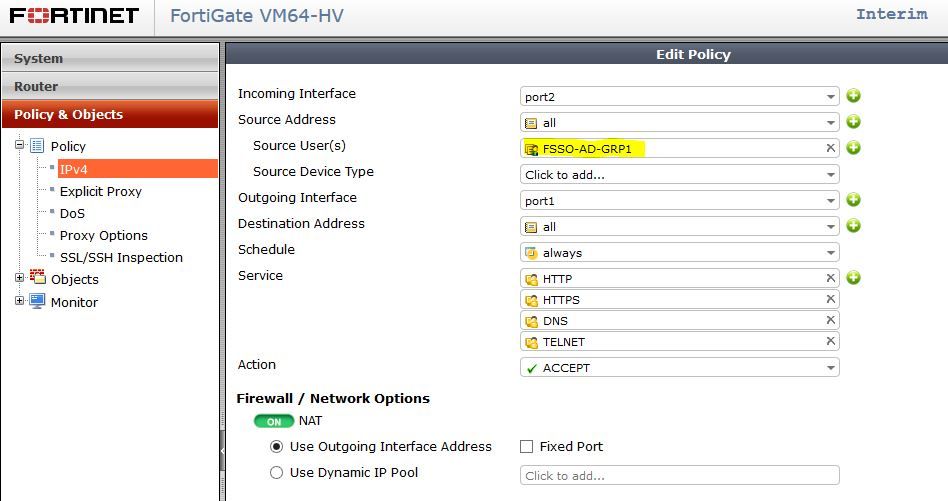Image resolution: width=948 pixels, height=501 pixels.
Task: Delete the TELNET service entry
Action: 830,341
